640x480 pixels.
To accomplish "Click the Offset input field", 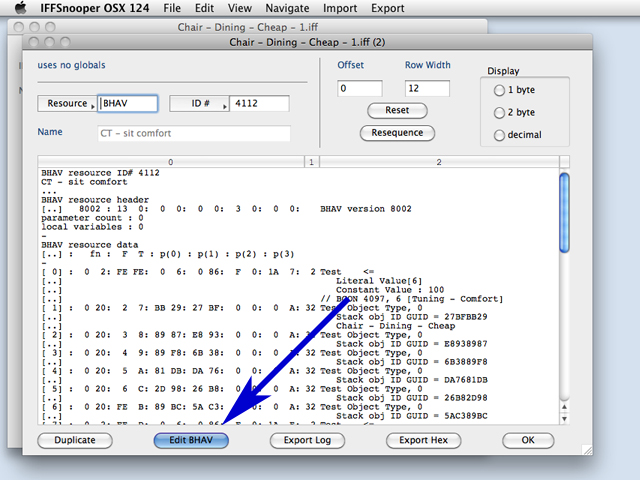I will click(360, 88).
